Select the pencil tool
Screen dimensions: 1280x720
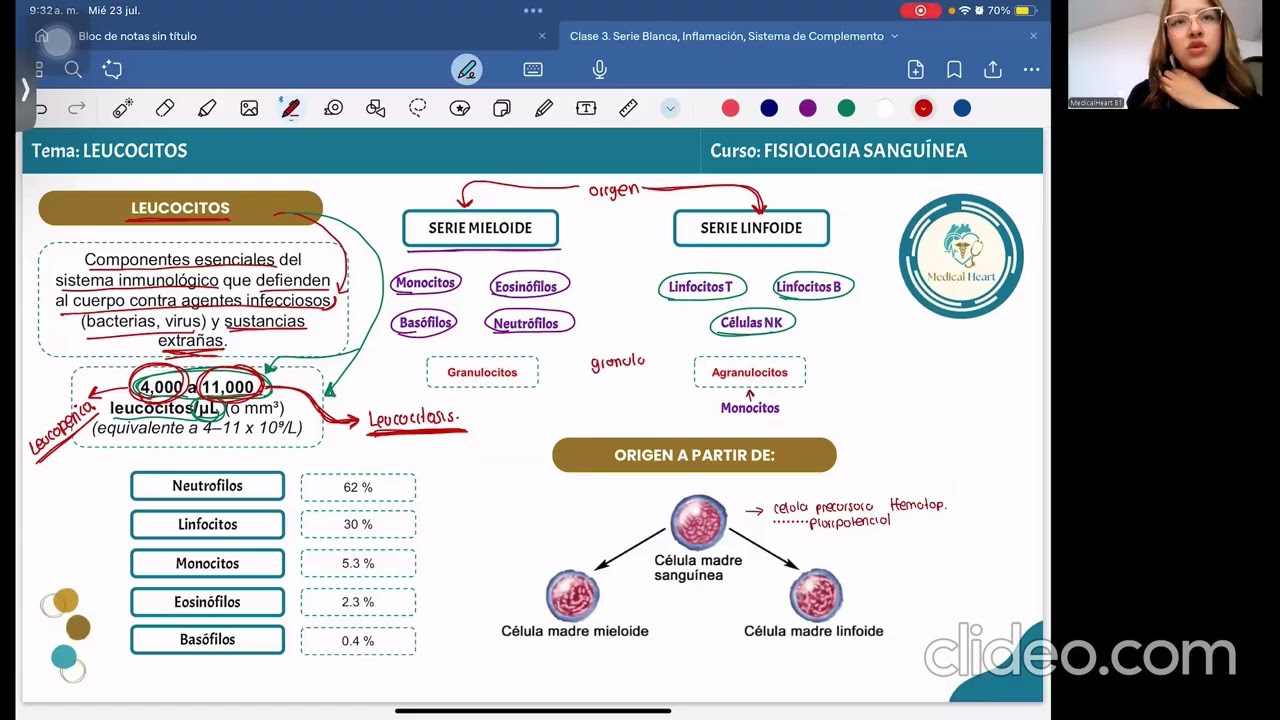pos(544,108)
